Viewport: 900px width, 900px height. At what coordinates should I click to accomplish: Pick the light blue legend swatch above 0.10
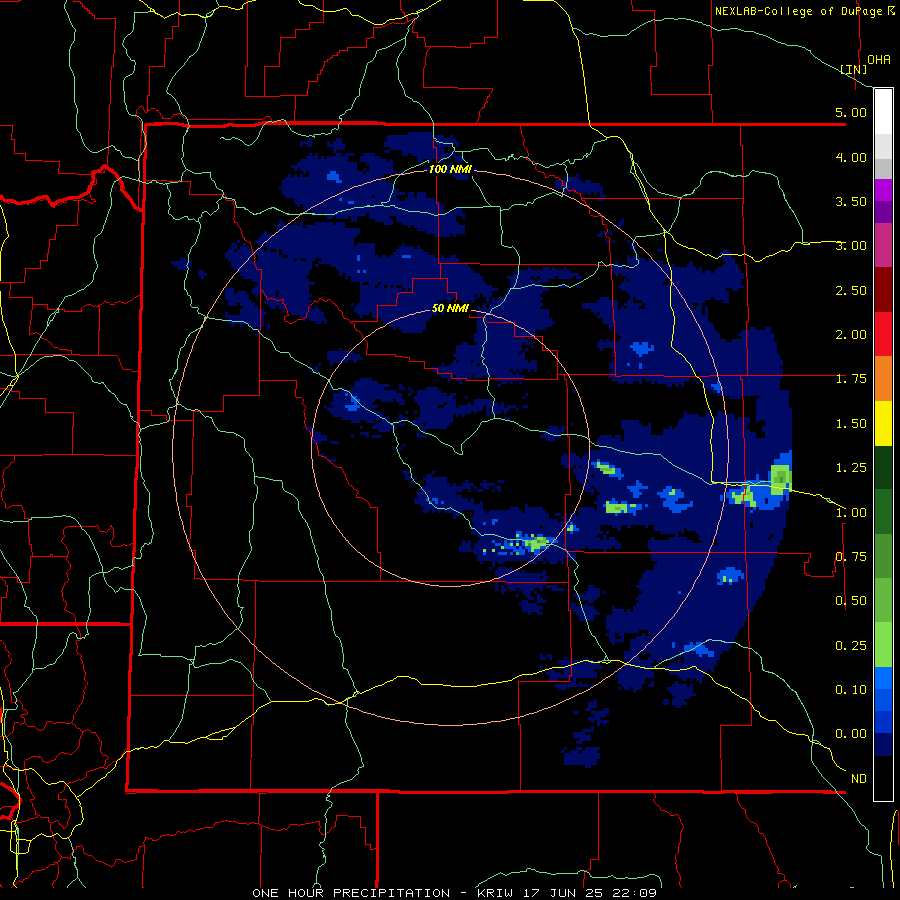tap(883, 678)
